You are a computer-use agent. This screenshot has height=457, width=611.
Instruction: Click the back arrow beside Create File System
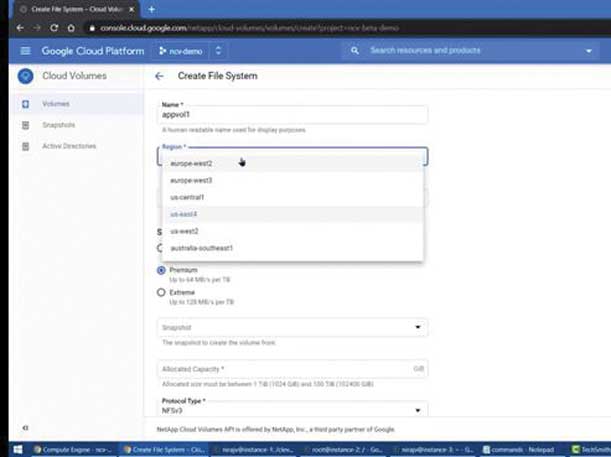click(x=159, y=76)
